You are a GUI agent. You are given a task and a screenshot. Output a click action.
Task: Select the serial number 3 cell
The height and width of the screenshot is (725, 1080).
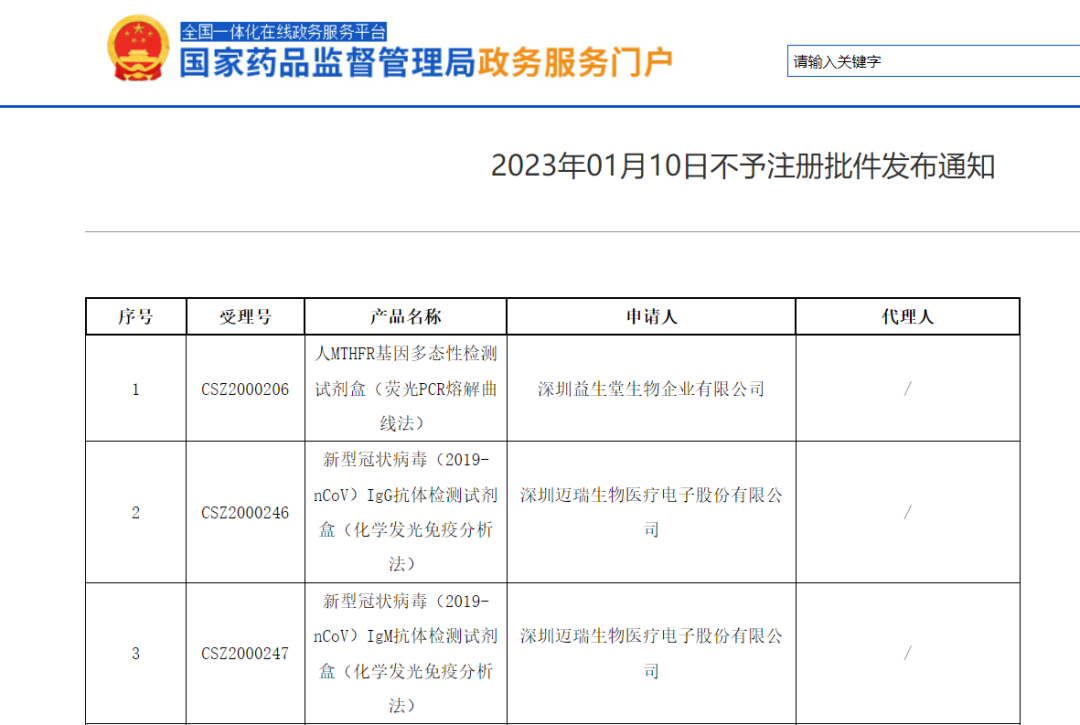pyautogui.click(x=136, y=654)
